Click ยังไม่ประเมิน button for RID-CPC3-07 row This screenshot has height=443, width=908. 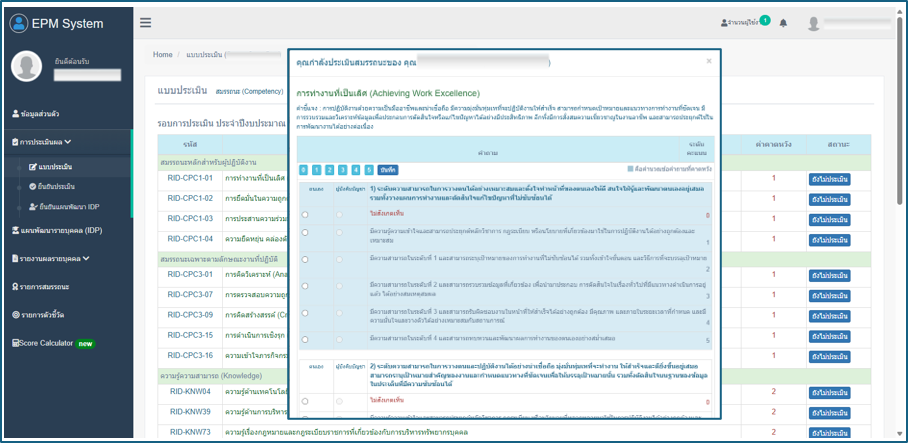click(x=829, y=296)
